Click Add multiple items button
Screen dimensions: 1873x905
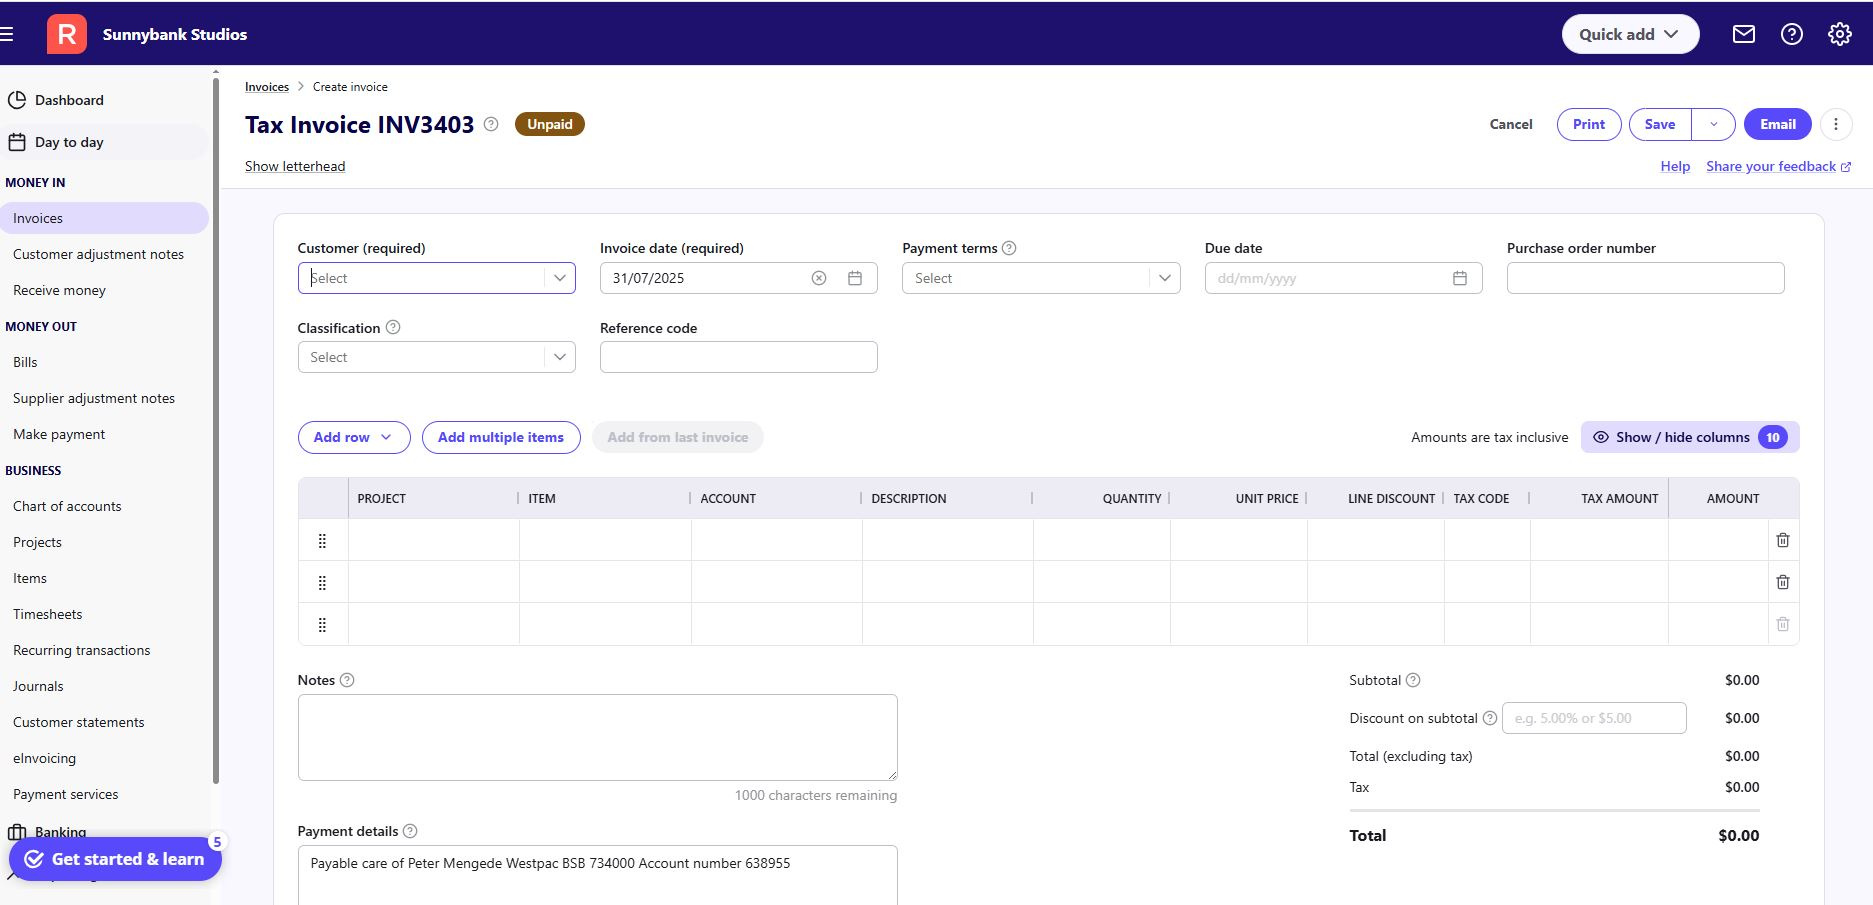pos(501,437)
